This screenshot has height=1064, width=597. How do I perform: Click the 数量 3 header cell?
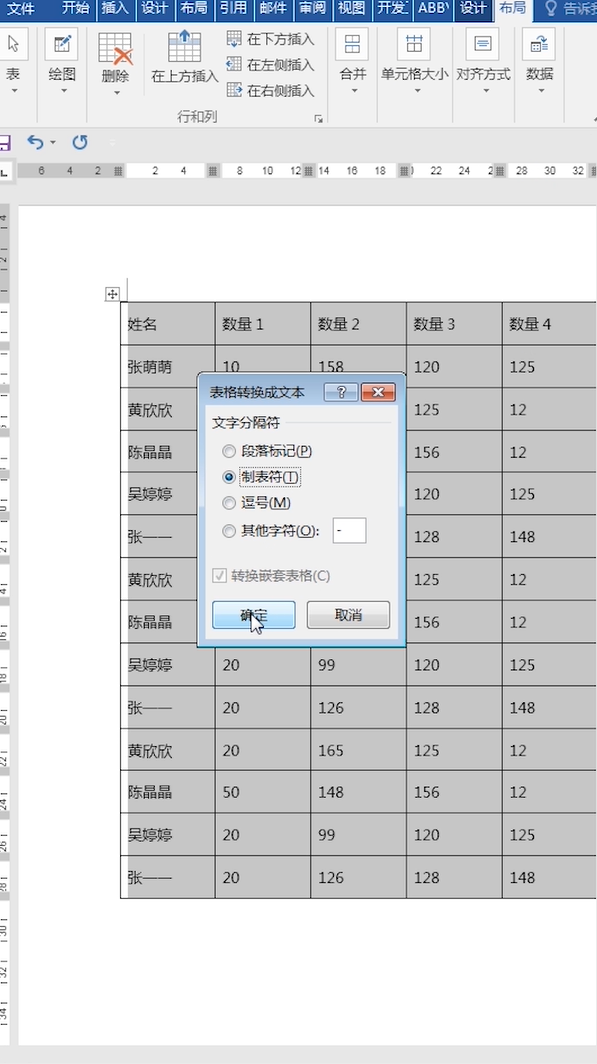[455, 324]
